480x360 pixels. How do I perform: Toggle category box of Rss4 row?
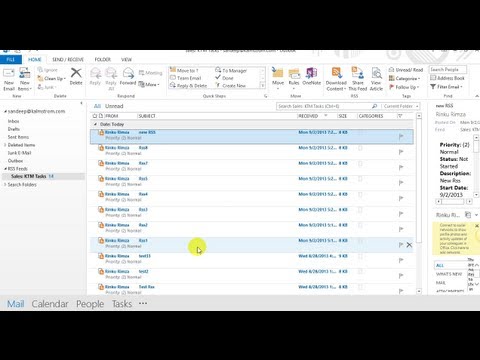tap(360, 194)
